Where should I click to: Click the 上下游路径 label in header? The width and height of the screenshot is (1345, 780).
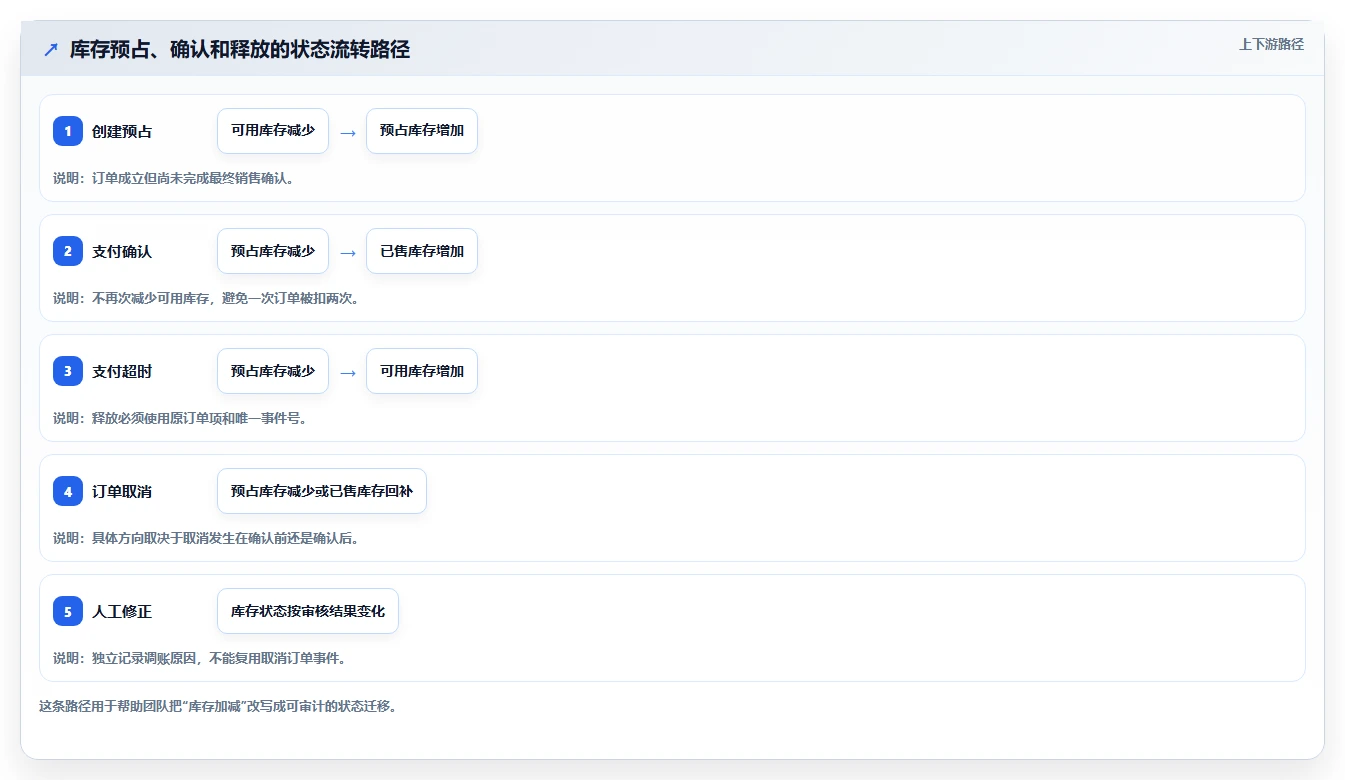point(1271,44)
